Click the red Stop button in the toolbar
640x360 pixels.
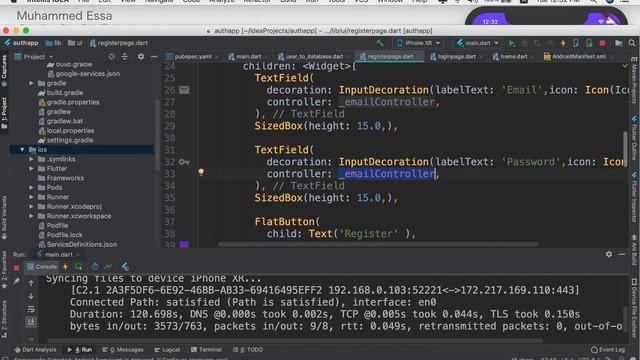[602, 43]
